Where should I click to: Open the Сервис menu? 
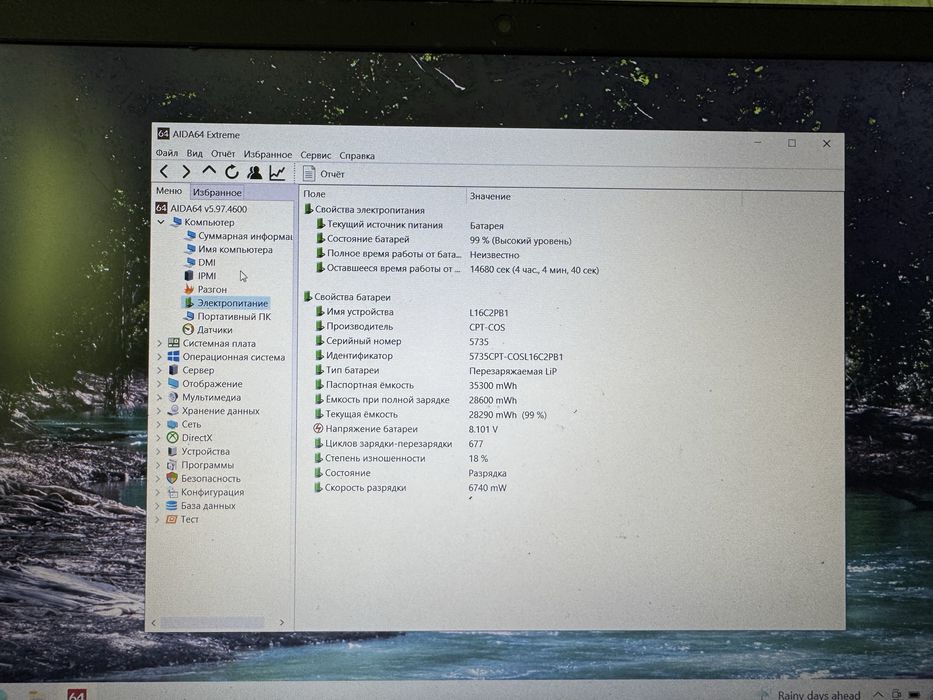click(315, 155)
